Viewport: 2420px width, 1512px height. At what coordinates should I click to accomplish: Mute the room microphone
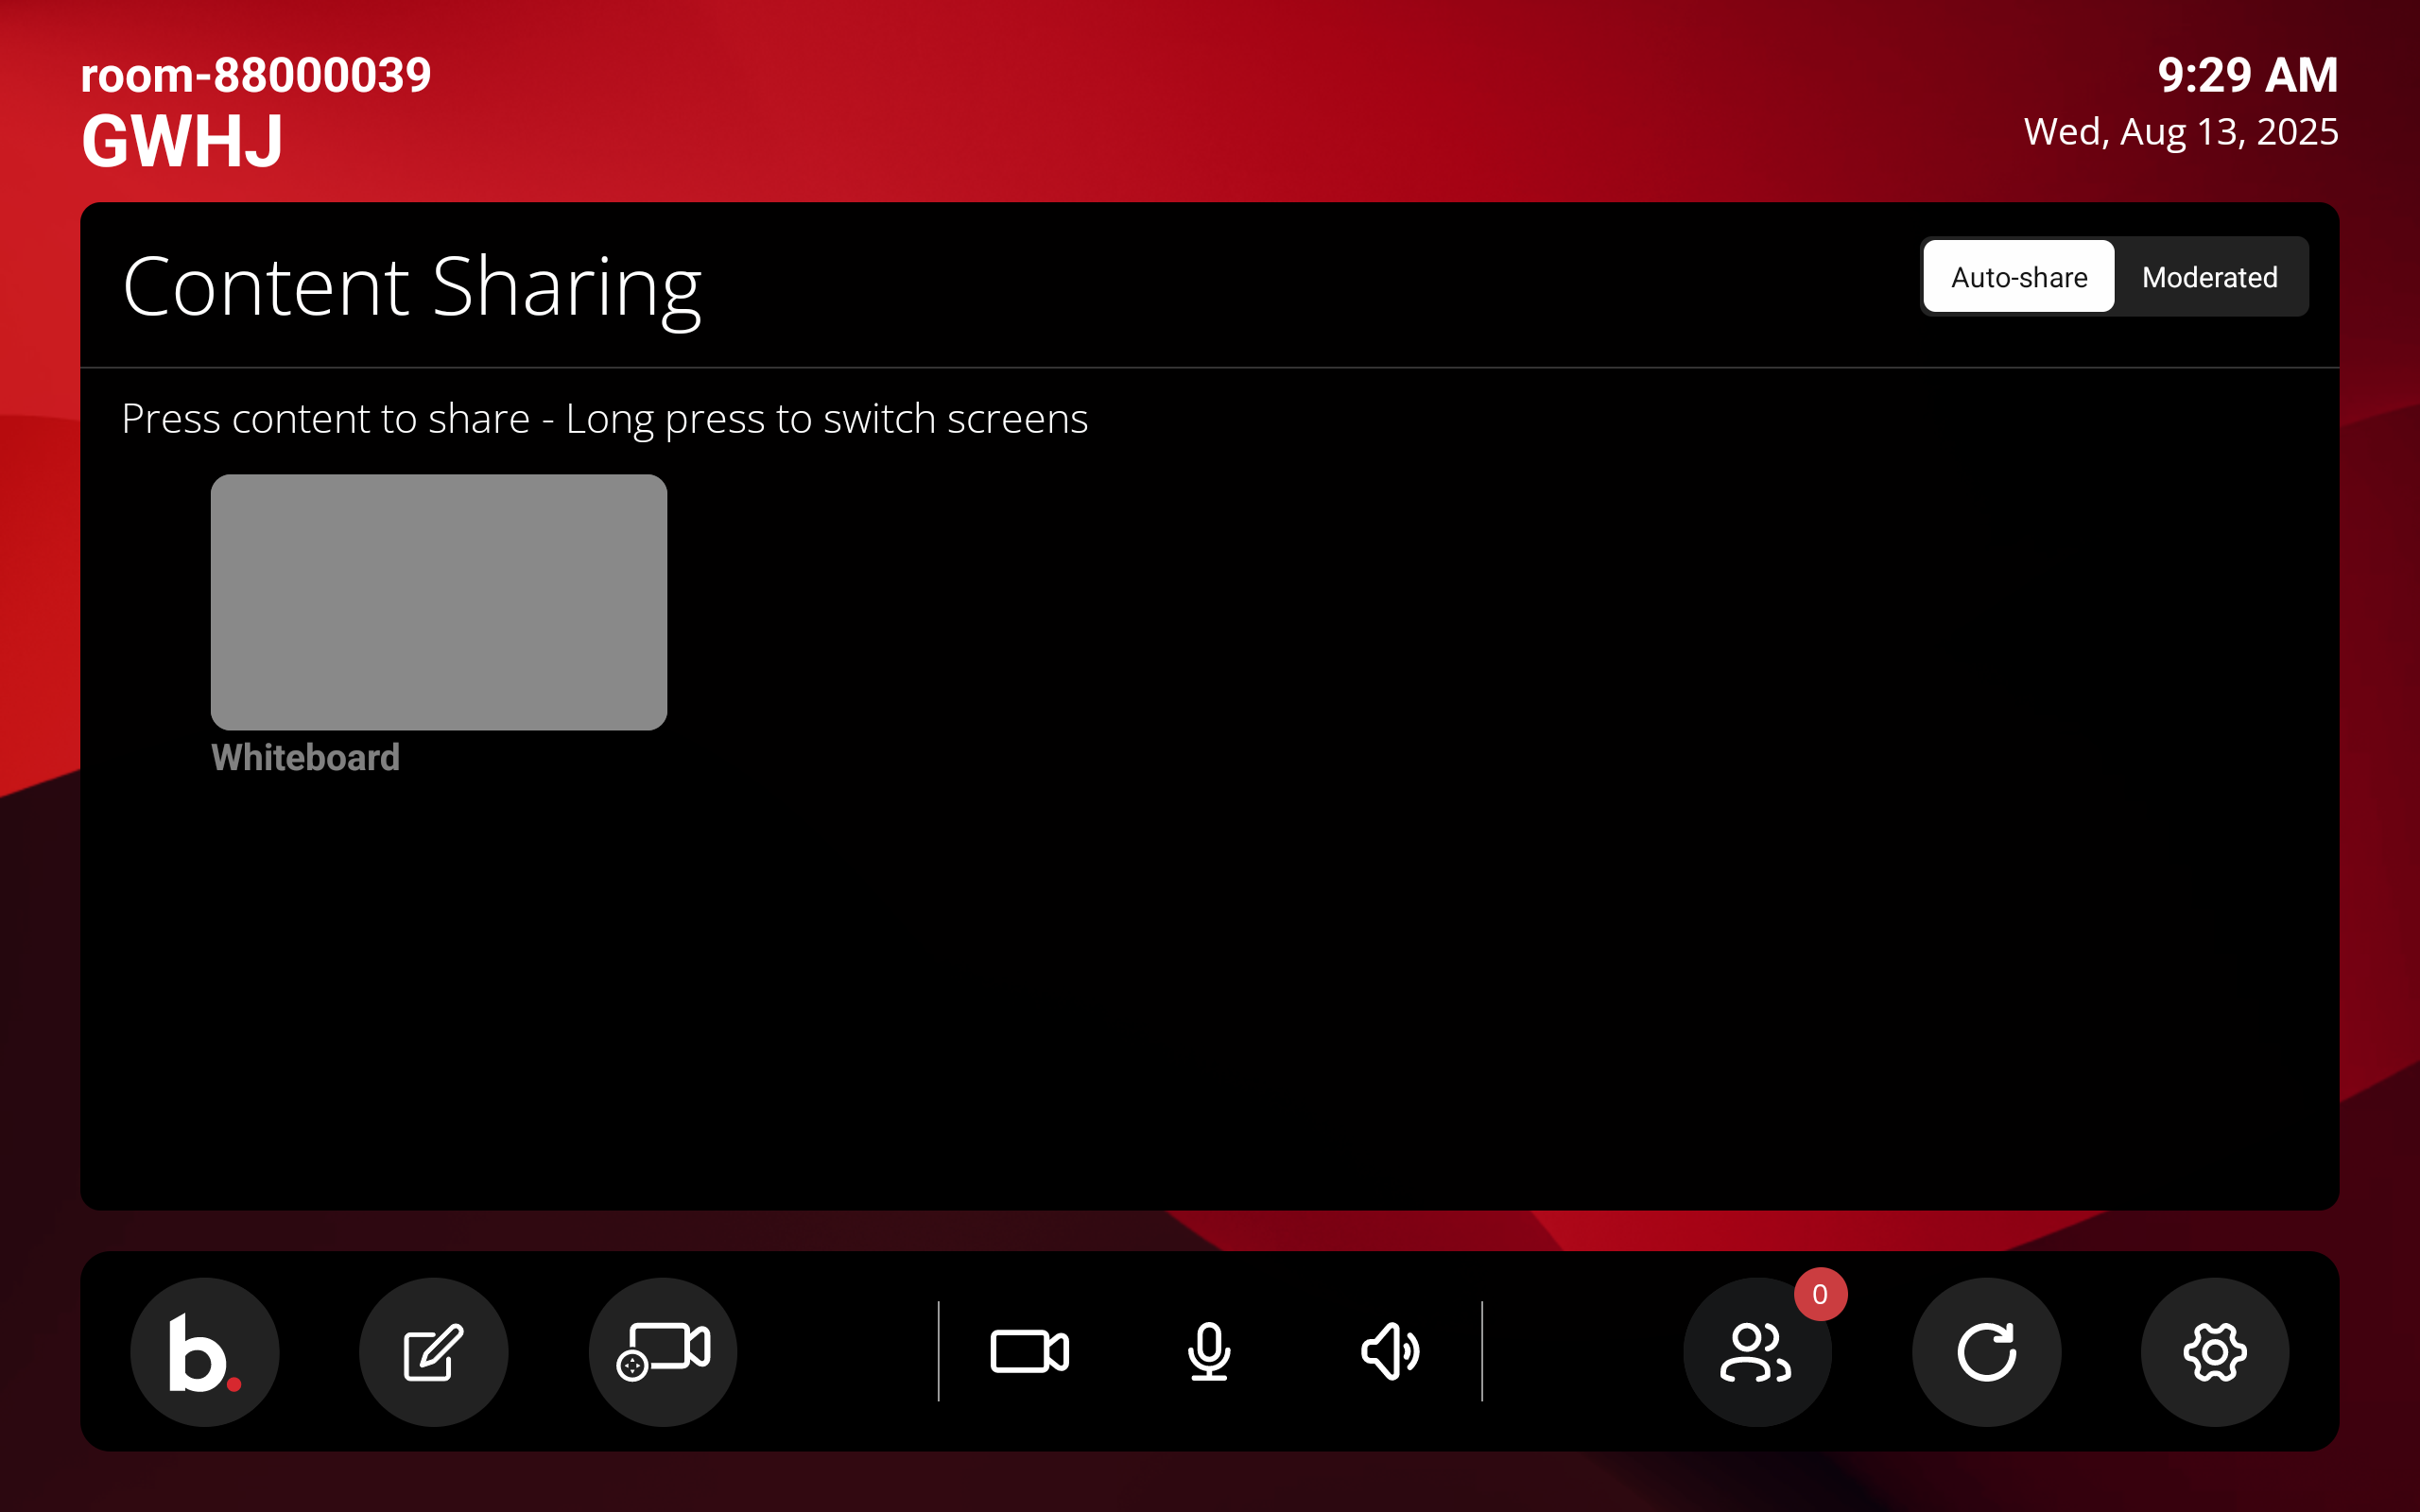[x=1210, y=1352]
